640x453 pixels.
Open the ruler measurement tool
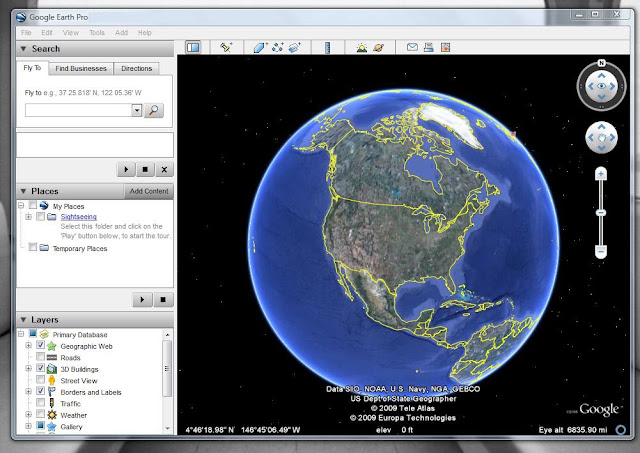click(327, 48)
